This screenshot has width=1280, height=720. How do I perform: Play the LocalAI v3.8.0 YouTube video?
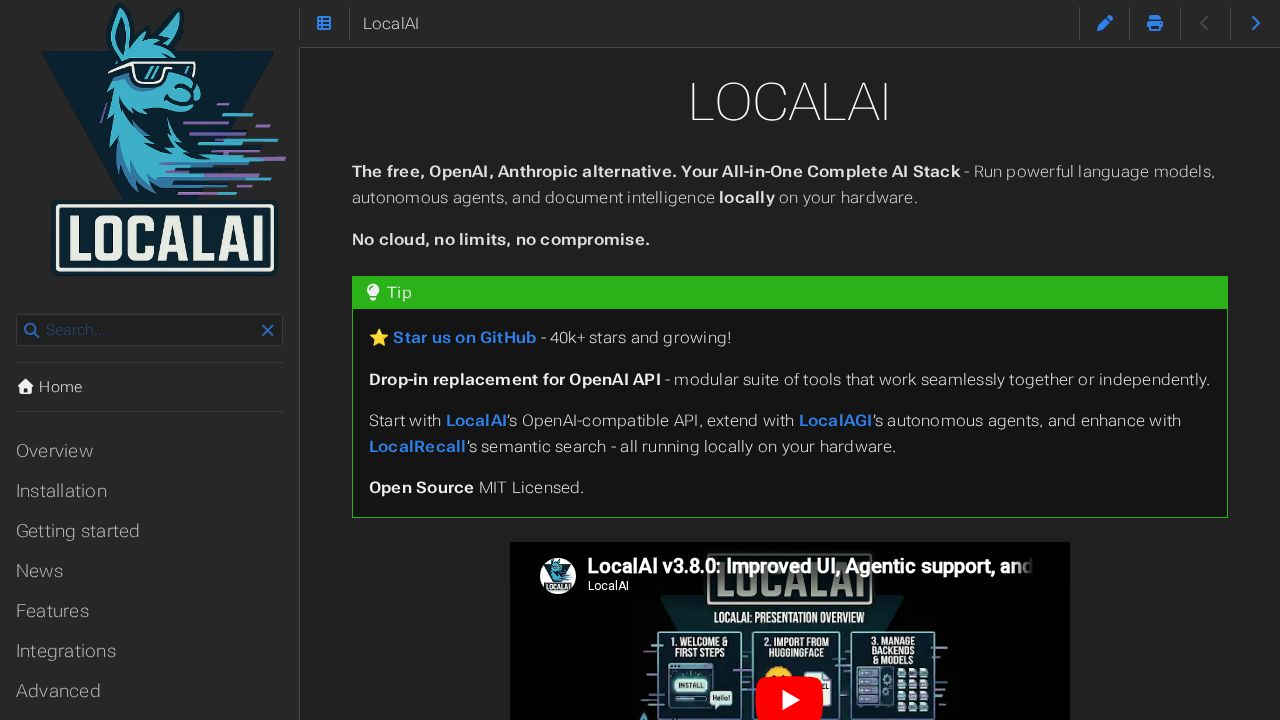click(x=789, y=699)
